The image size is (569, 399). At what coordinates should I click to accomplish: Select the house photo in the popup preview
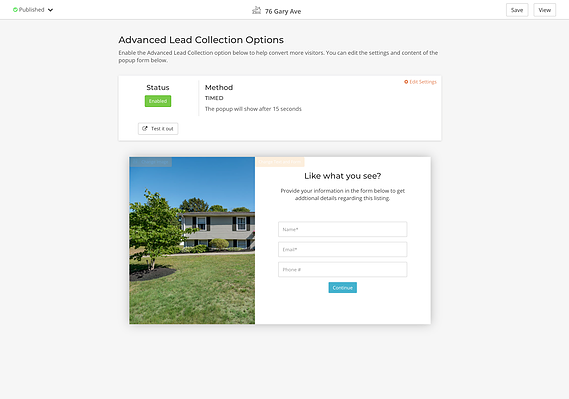pos(192,240)
